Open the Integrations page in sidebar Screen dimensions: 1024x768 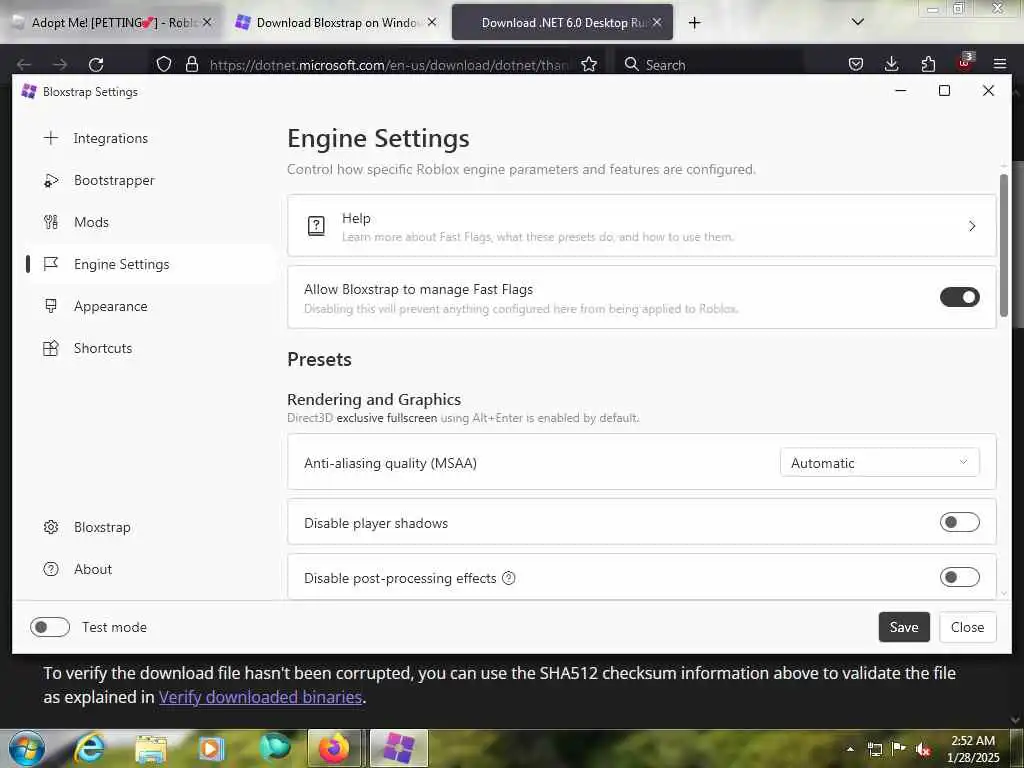(111, 138)
